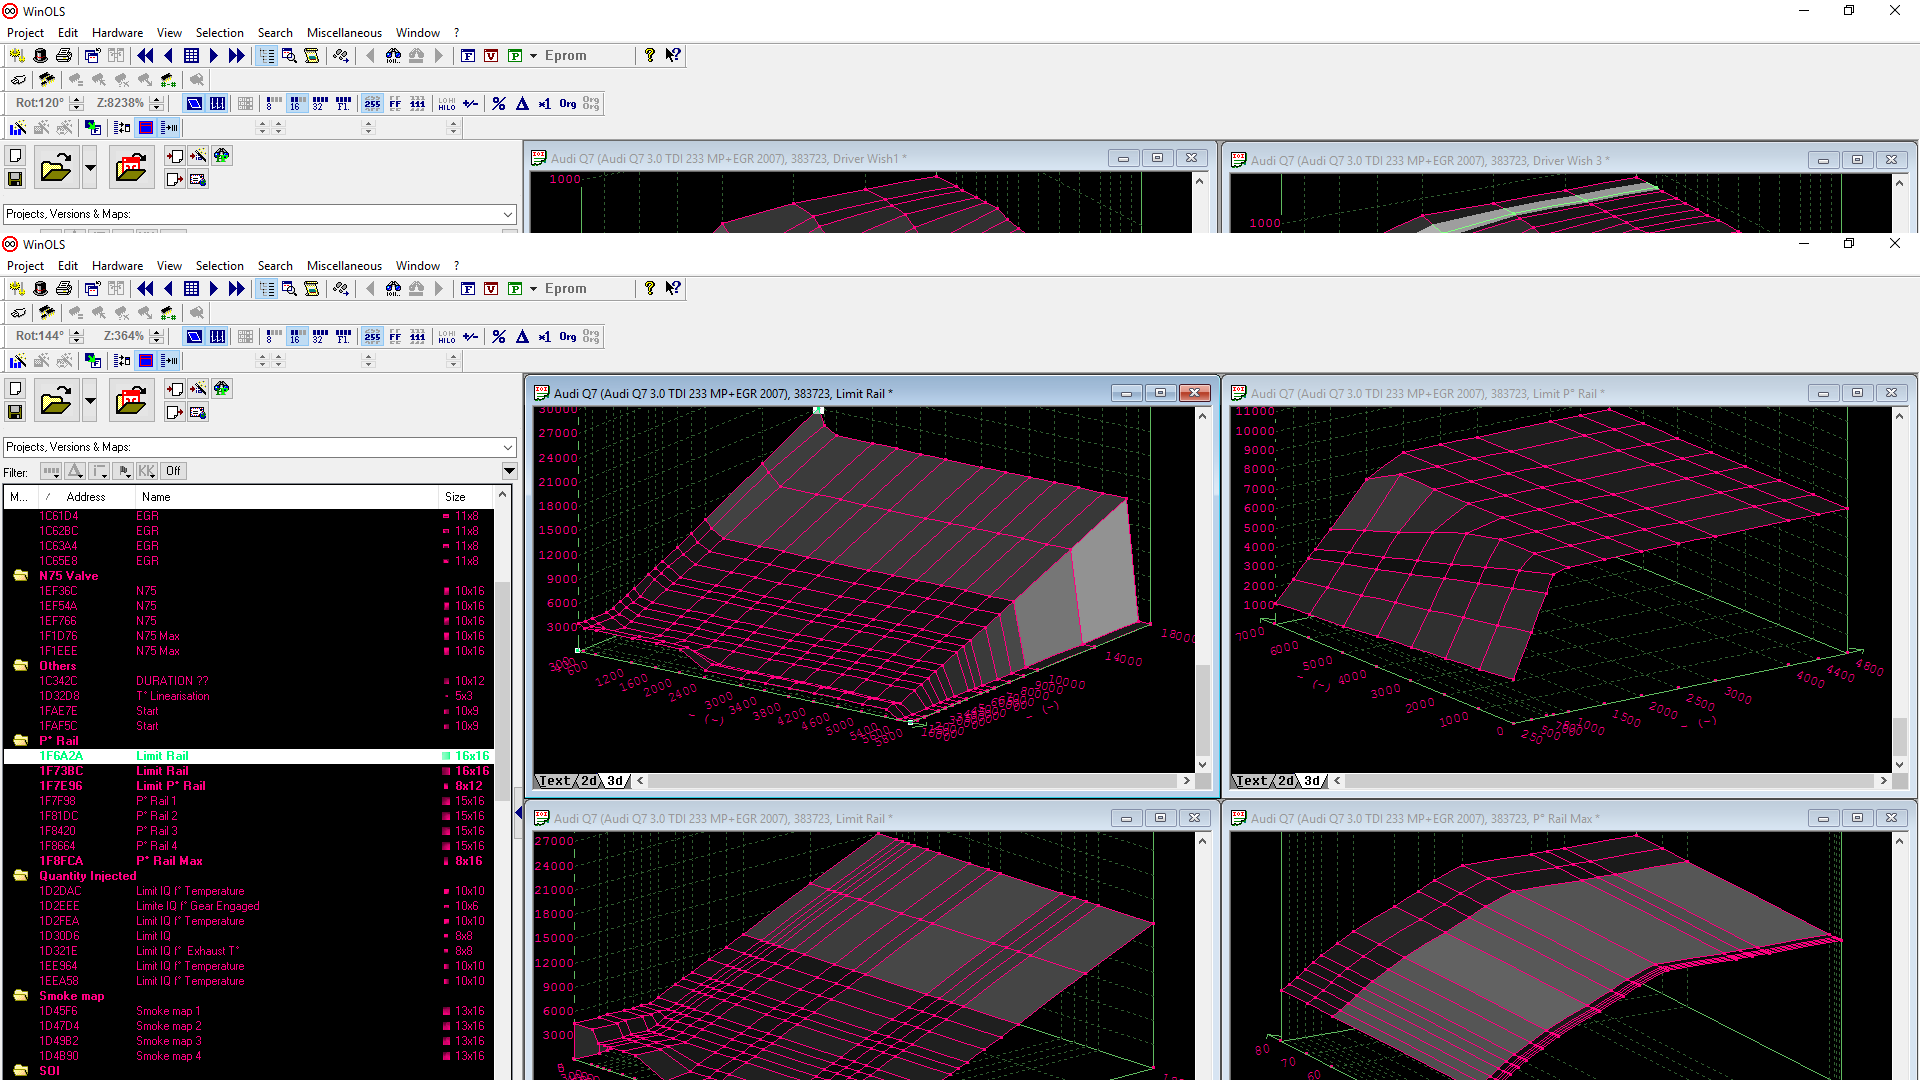The width and height of the screenshot is (1920, 1080).
Task: Click the Org original values icon in Rot:144° toolbar
Action: pyautogui.click(x=568, y=337)
